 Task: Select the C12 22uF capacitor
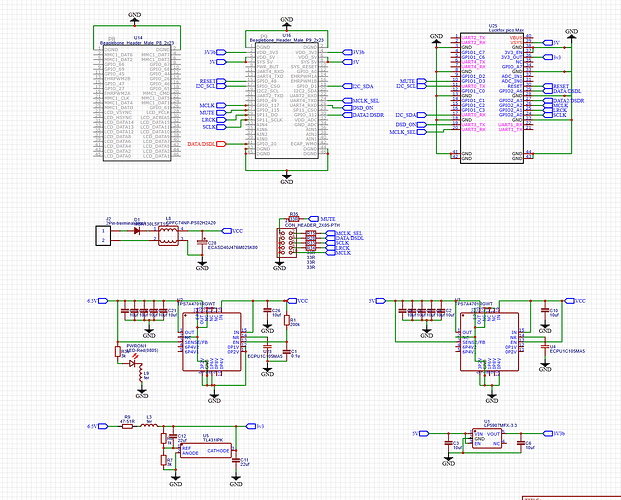173,436
